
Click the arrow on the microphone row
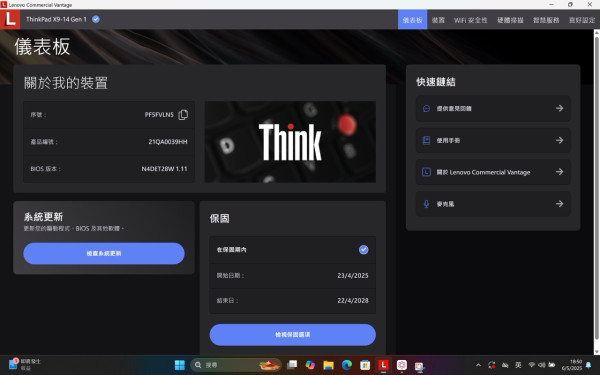pos(559,204)
